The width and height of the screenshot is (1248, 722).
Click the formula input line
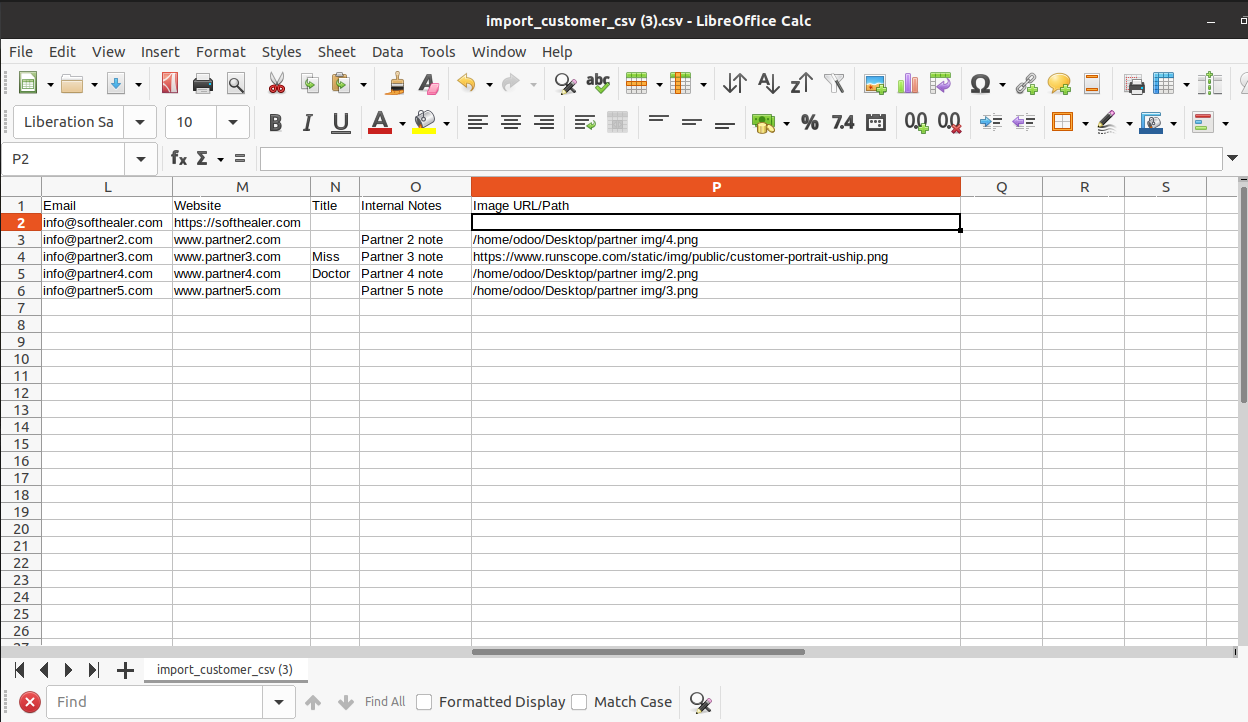[x=740, y=158]
